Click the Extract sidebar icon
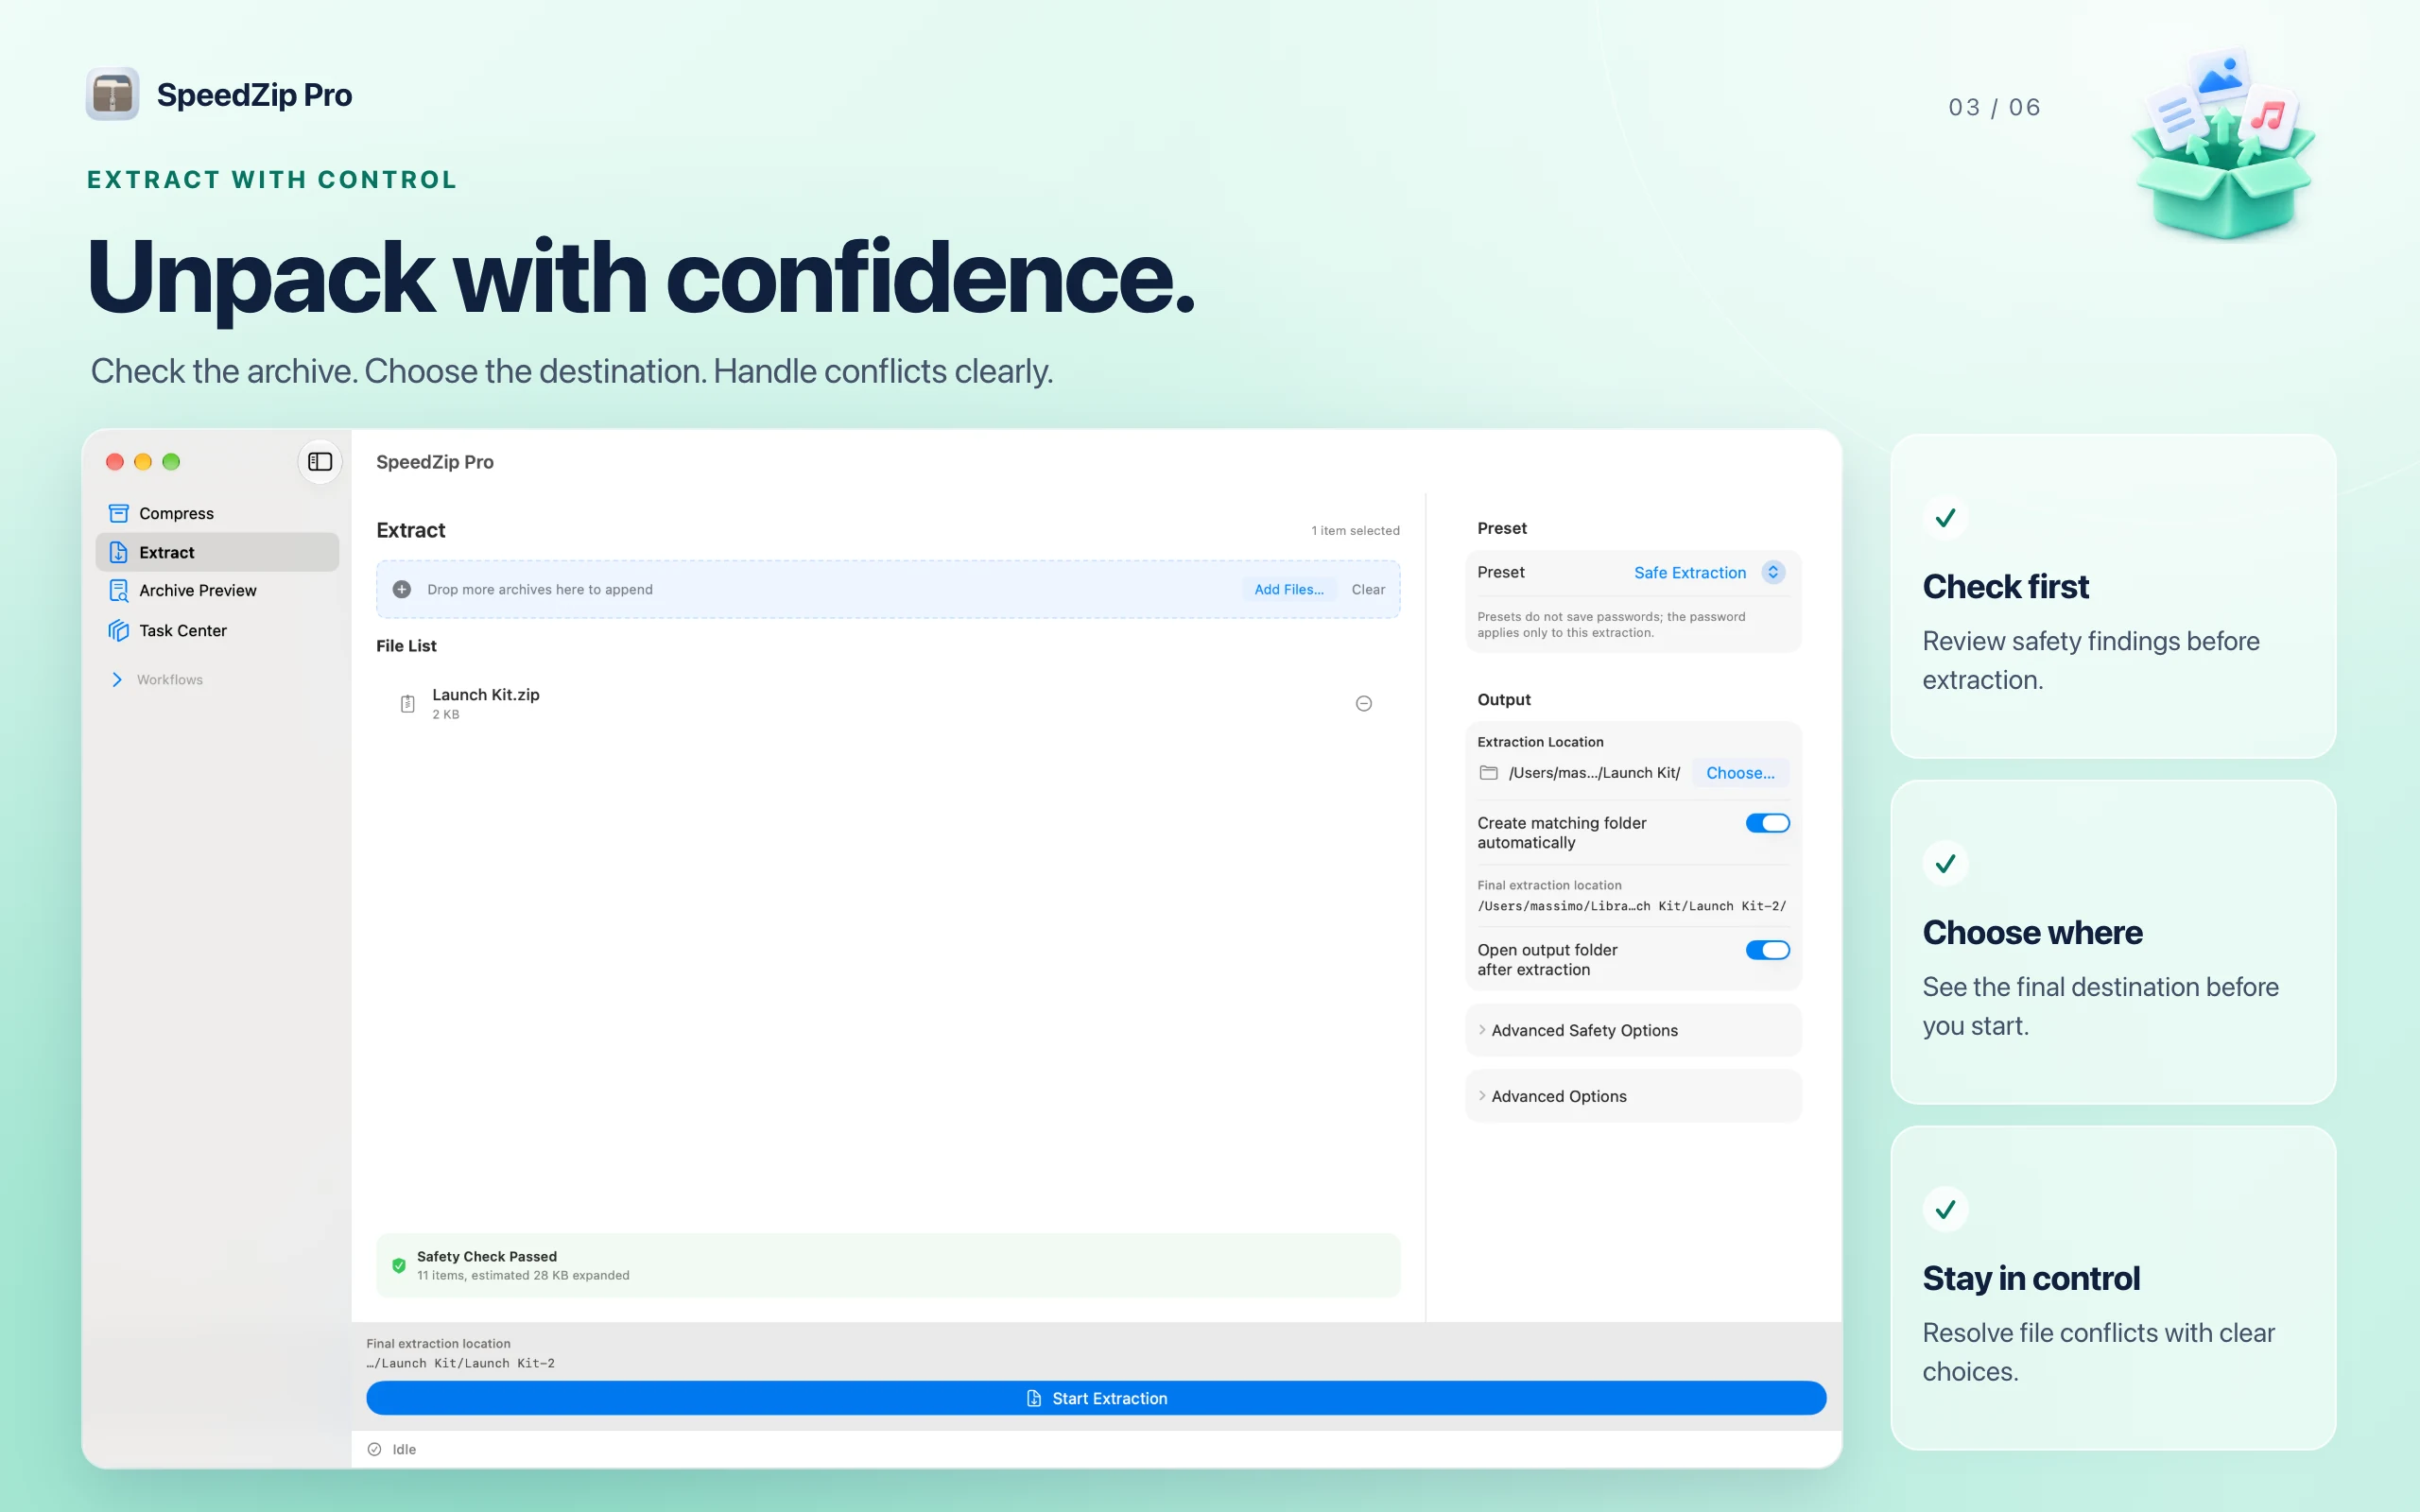2420x1512 pixels. (x=118, y=552)
